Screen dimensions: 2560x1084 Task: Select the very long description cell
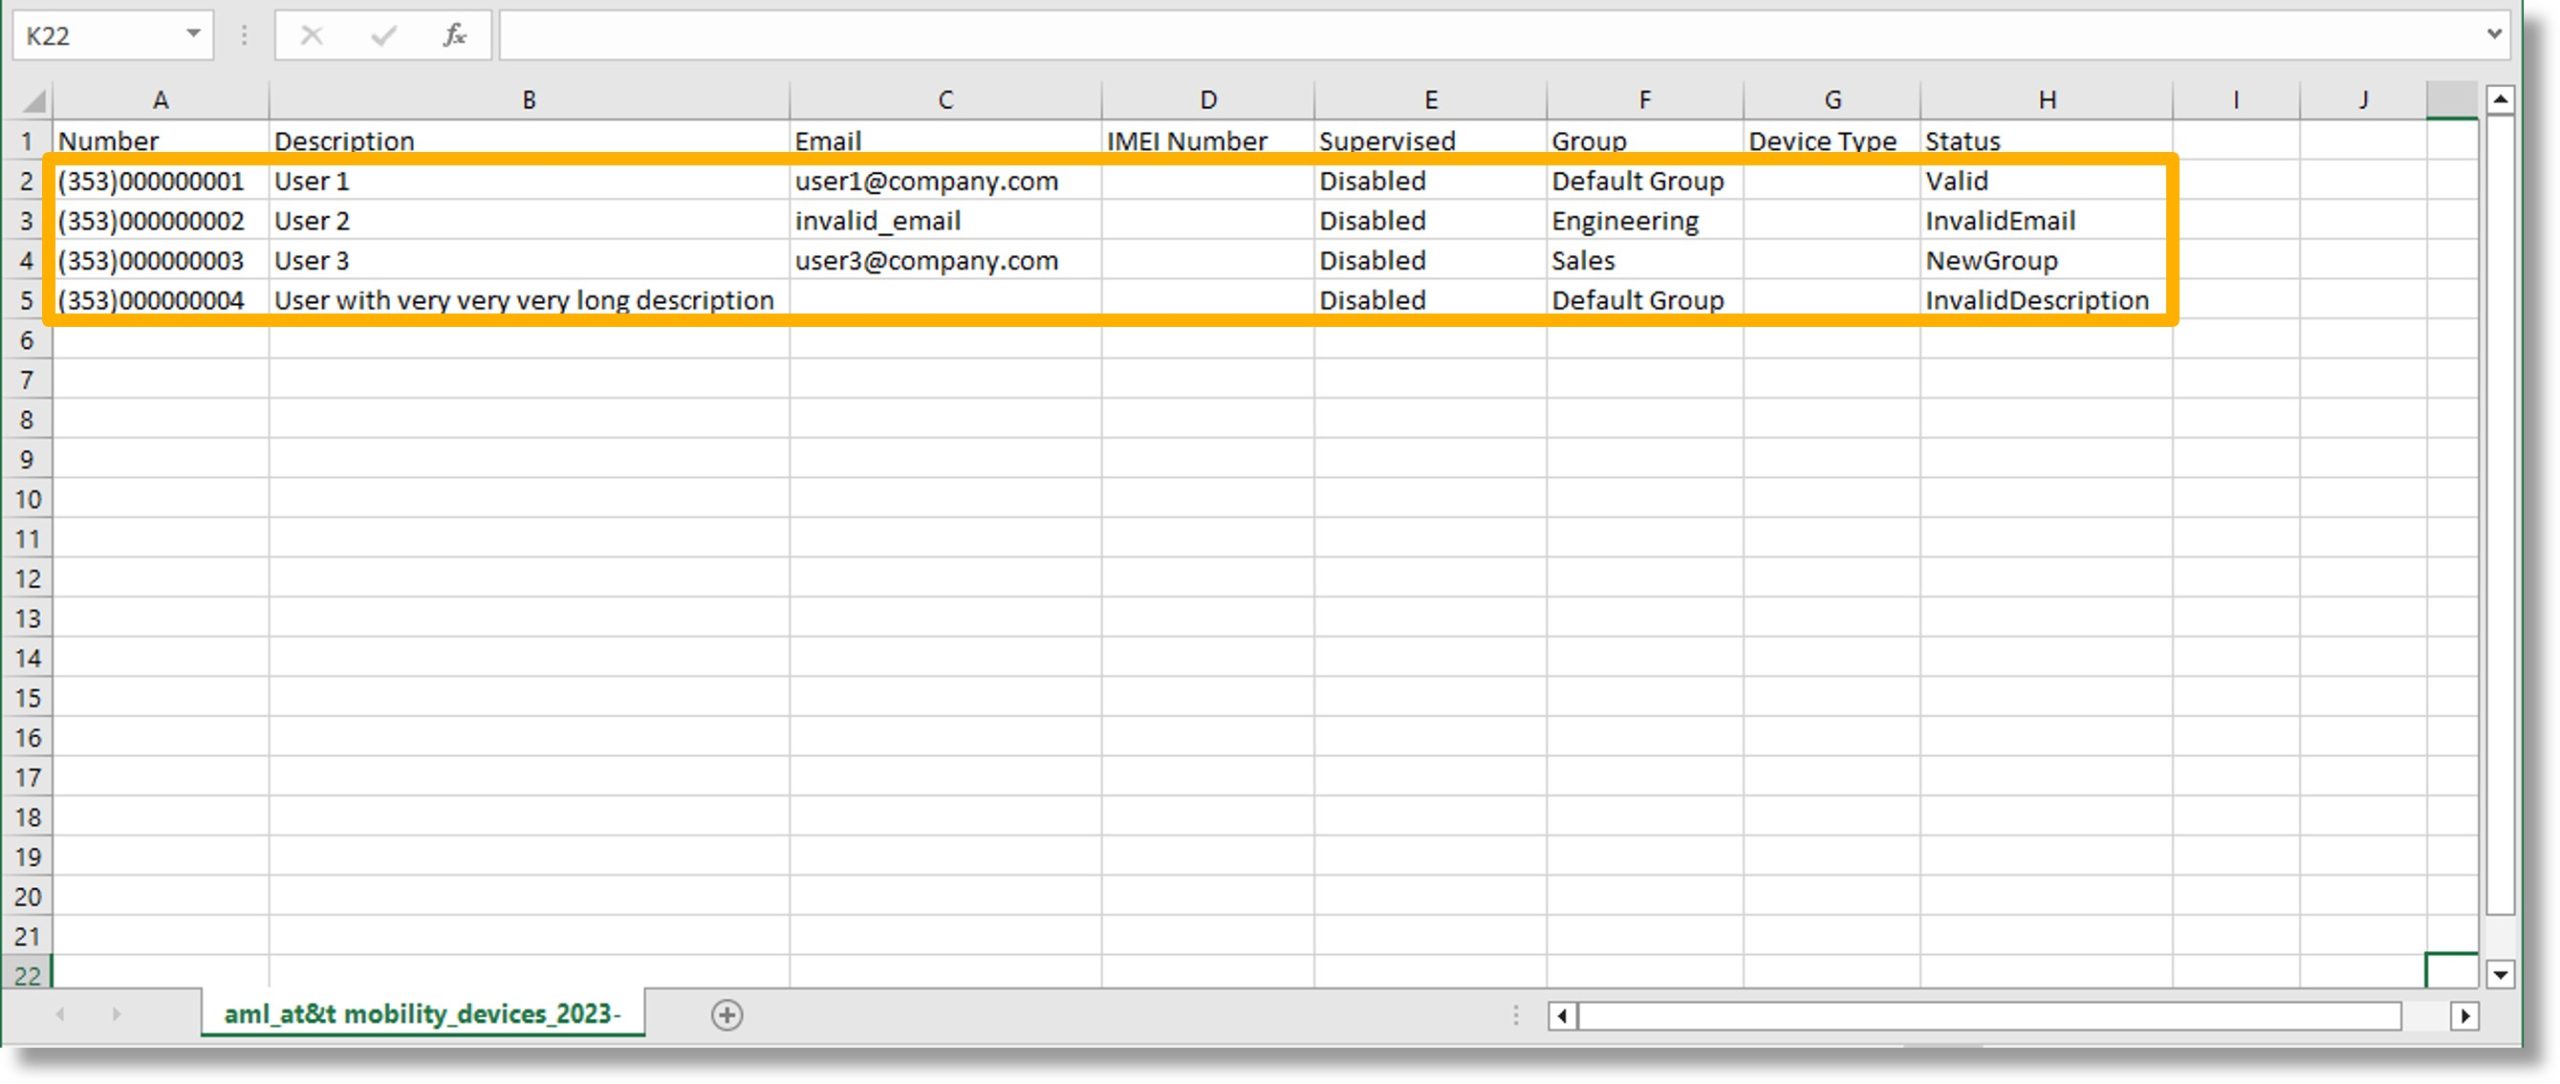pyautogui.click(x=529, y=300)
